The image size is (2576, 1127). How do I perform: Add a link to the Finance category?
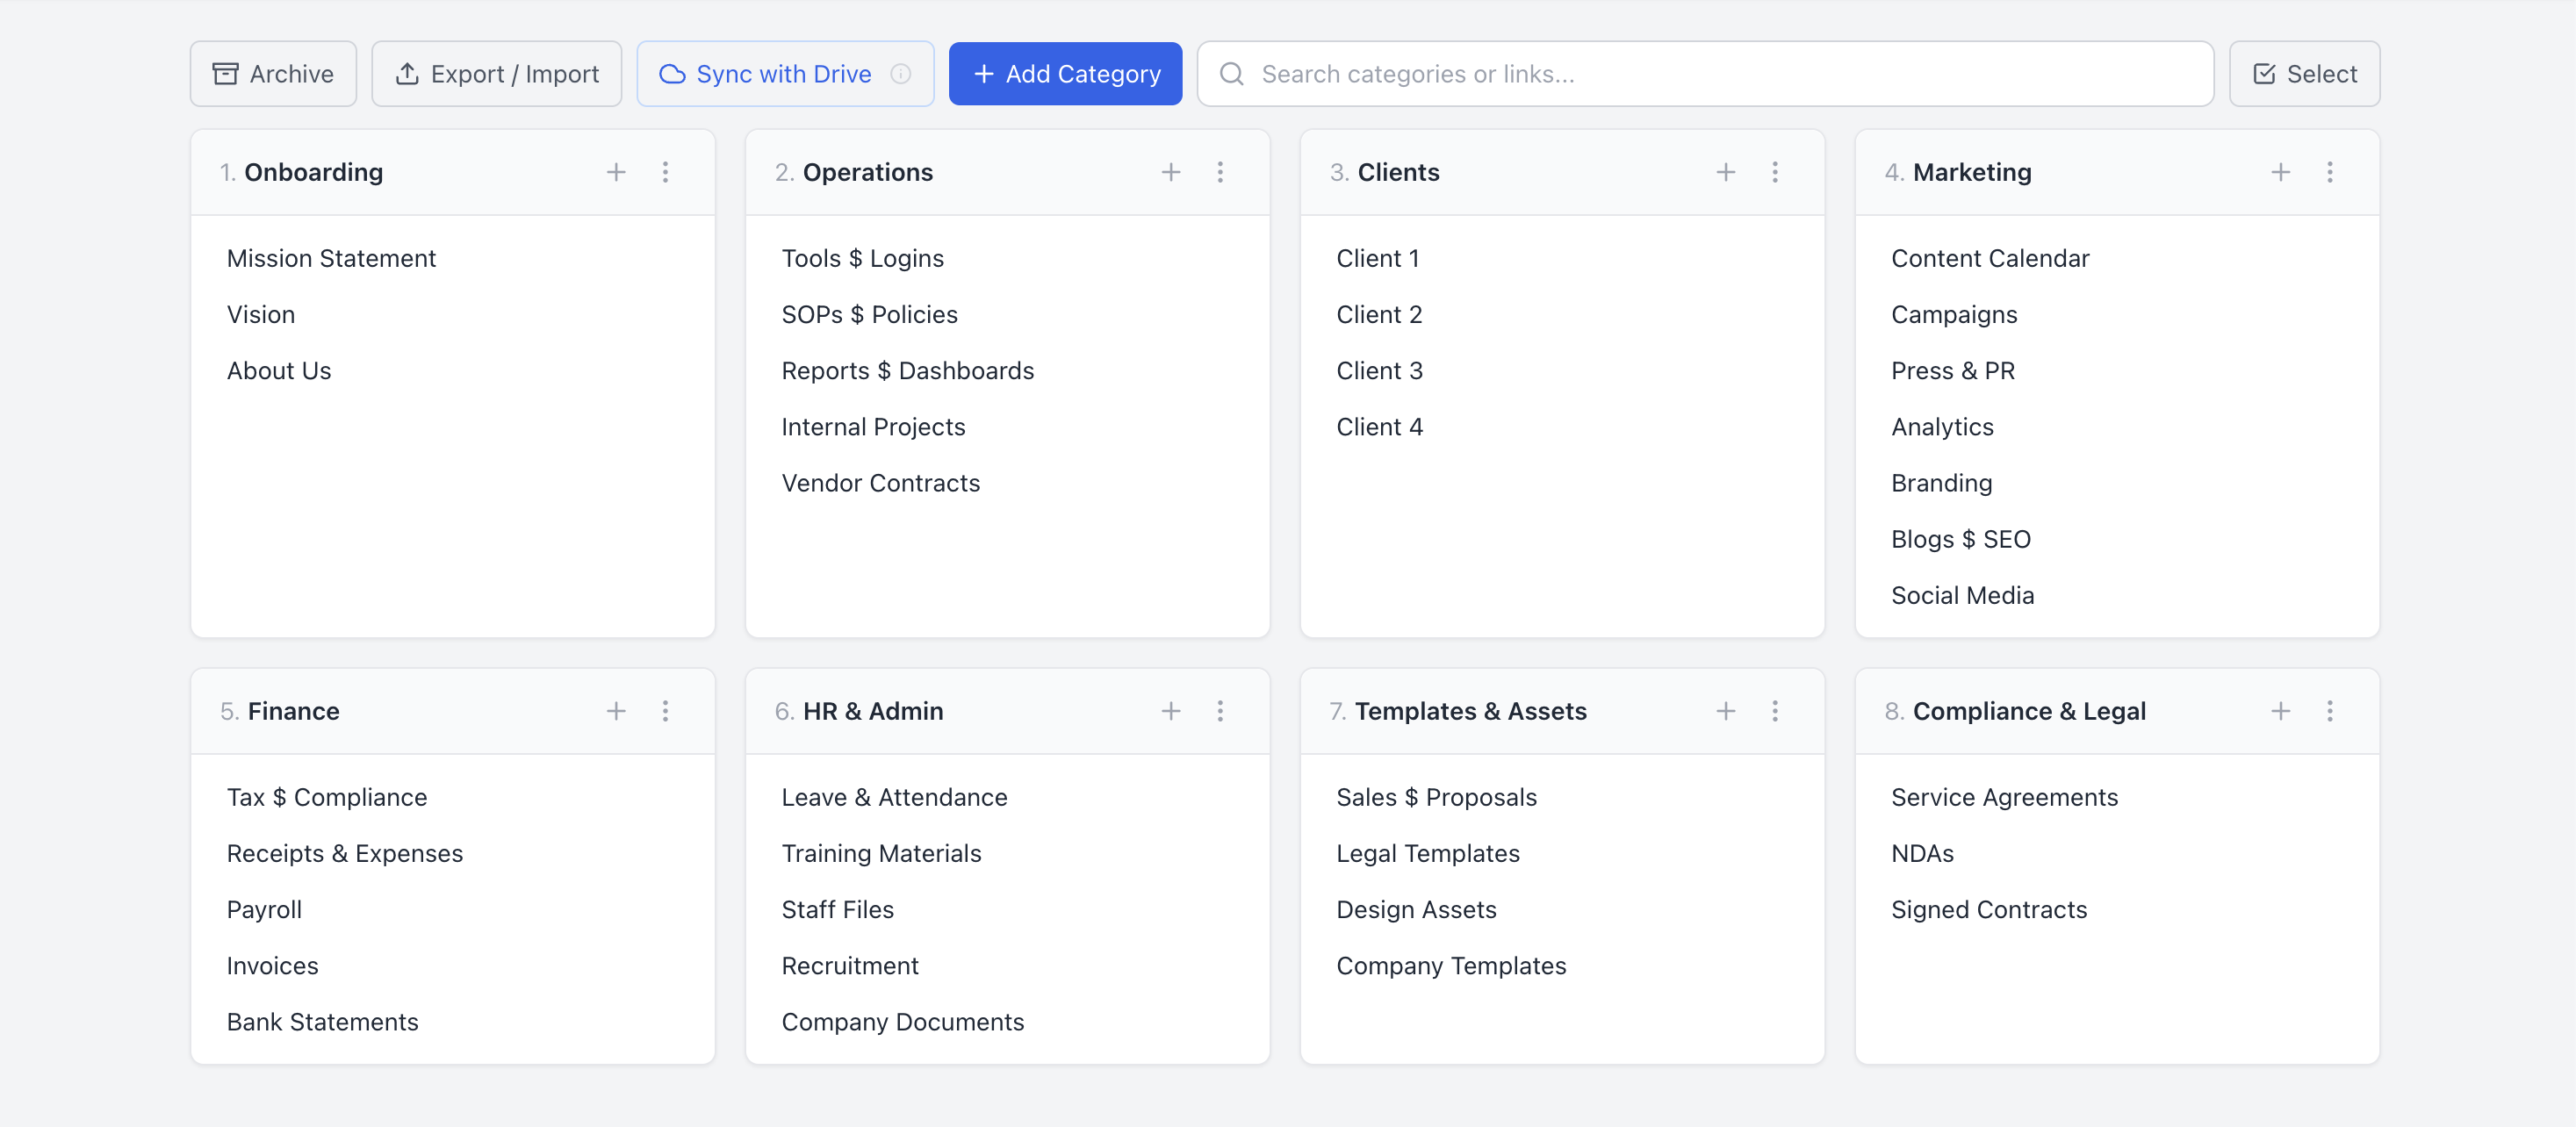point(616,711)
